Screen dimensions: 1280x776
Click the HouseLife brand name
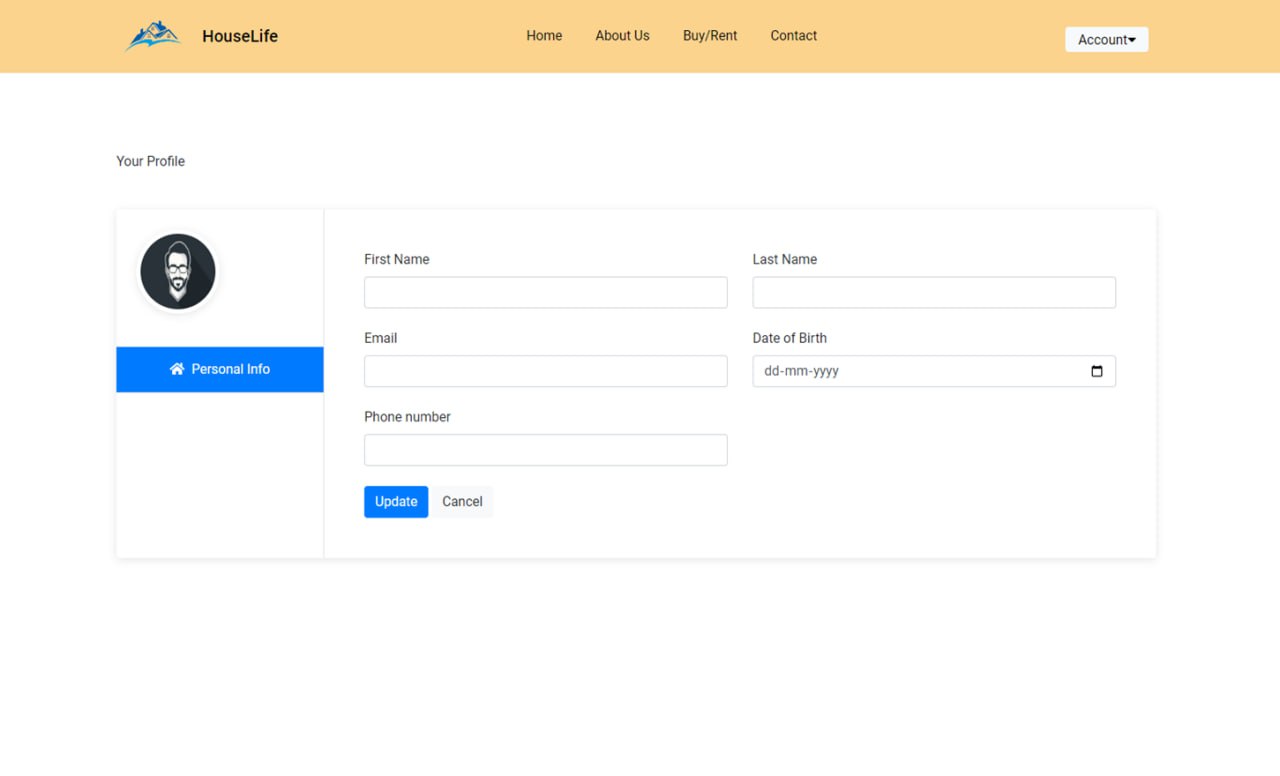click(x=240, y=35)
